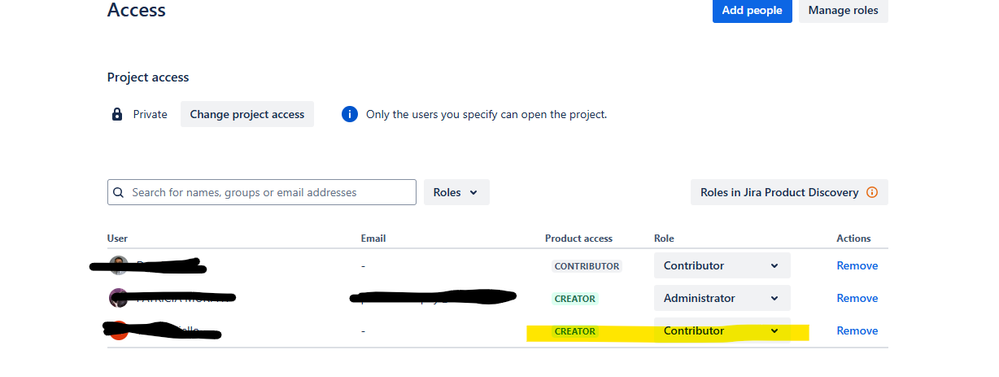Click the Actions column header
This screenshot has height=377, width=999.
point(853,238)
